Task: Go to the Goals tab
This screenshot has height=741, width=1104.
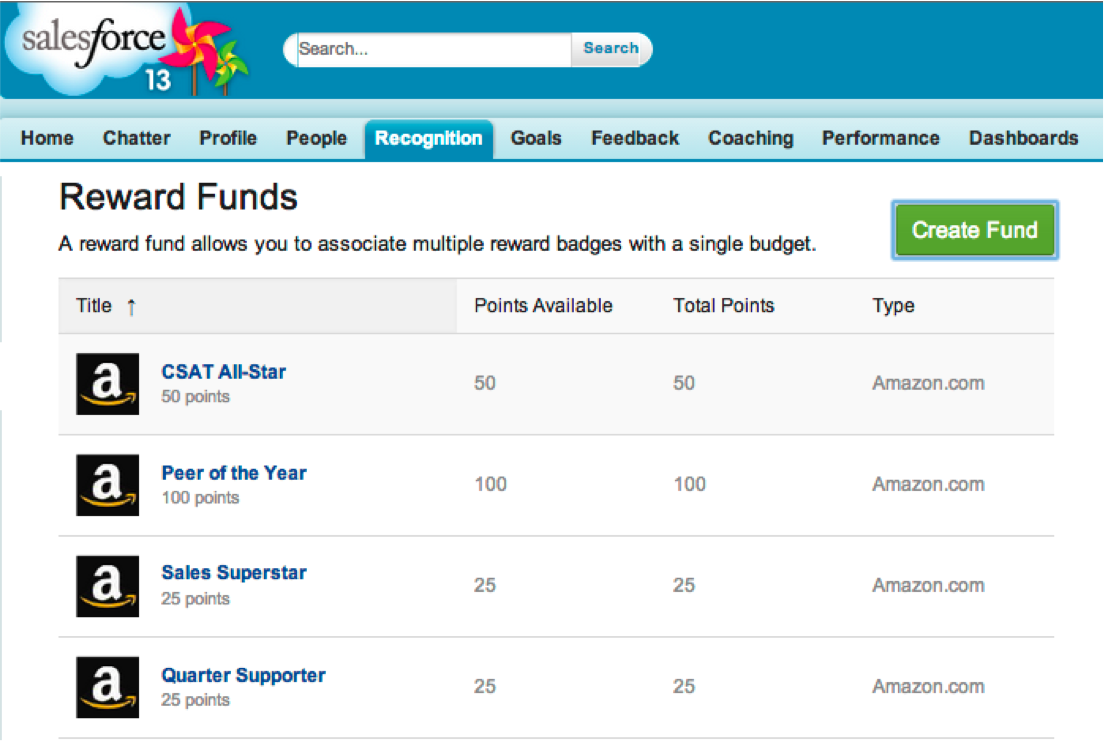Action: click(536, 139)
